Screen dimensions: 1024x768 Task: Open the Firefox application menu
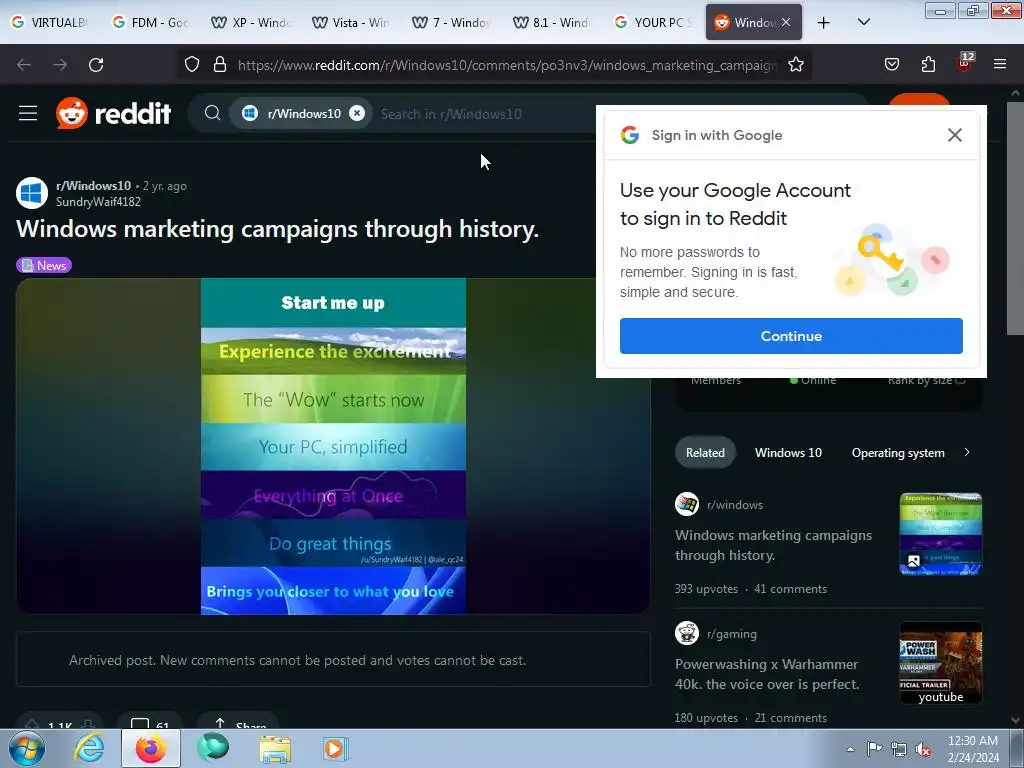1000,64
